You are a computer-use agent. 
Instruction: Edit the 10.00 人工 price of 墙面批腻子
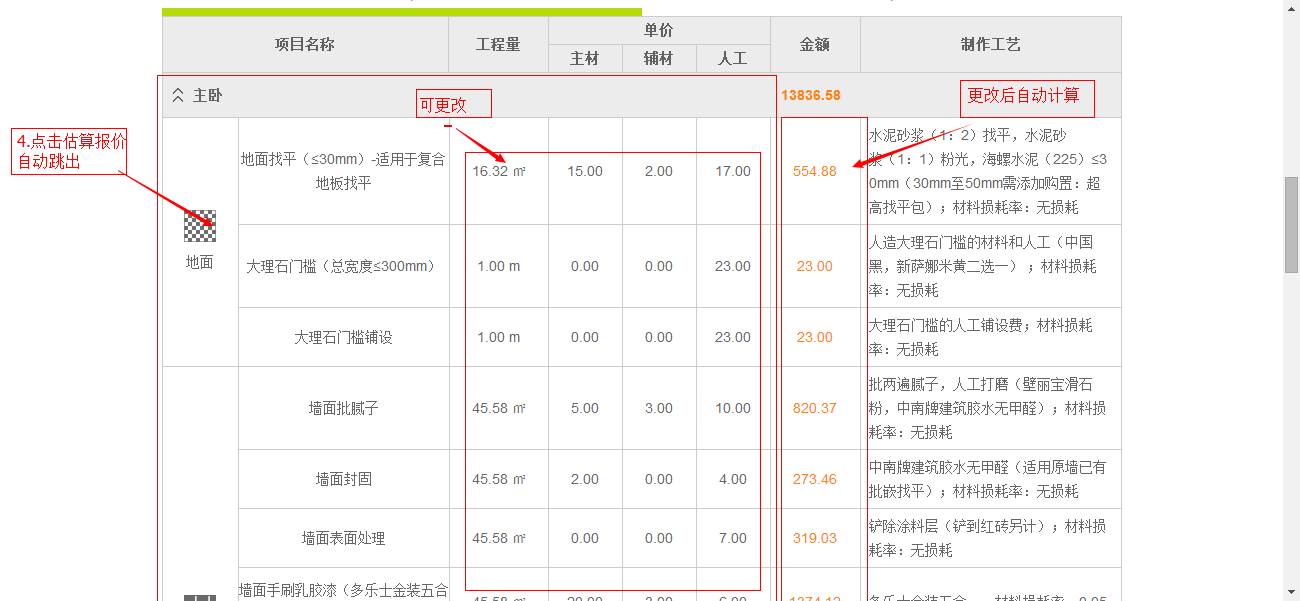pyautogui.click(x=733, y=408)
